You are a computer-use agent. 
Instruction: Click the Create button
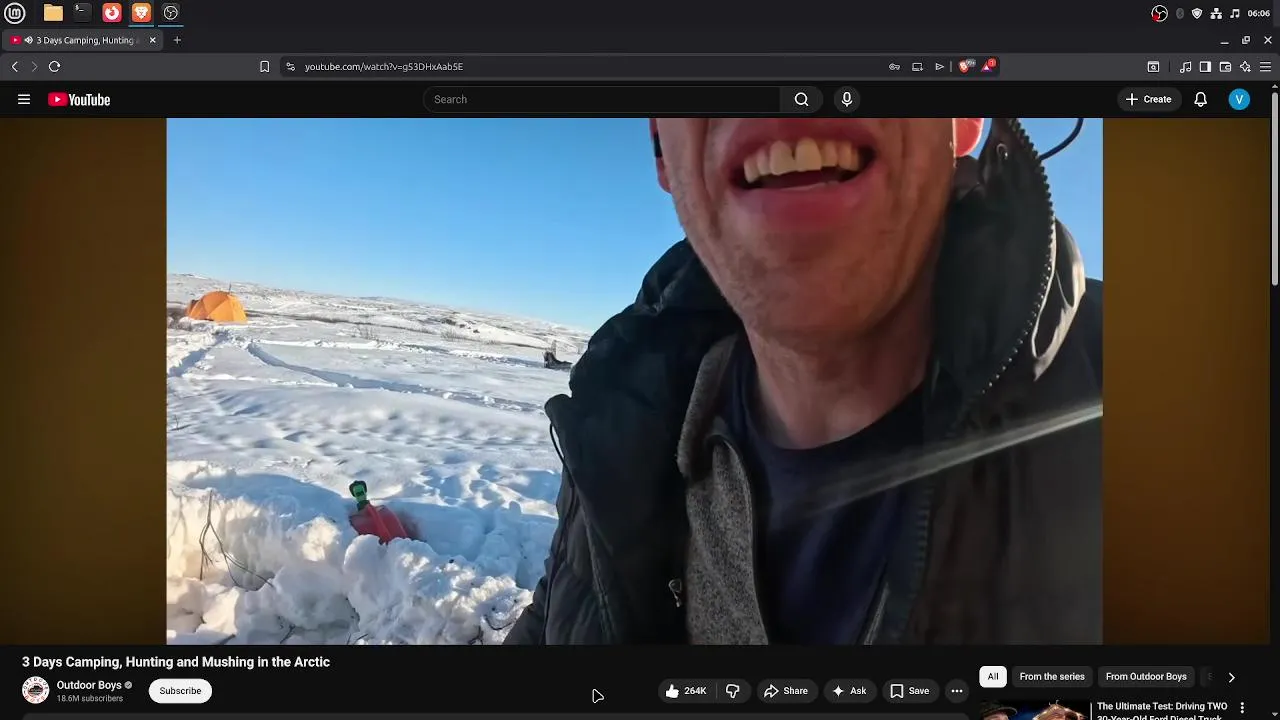click(x=1148, y=99)
